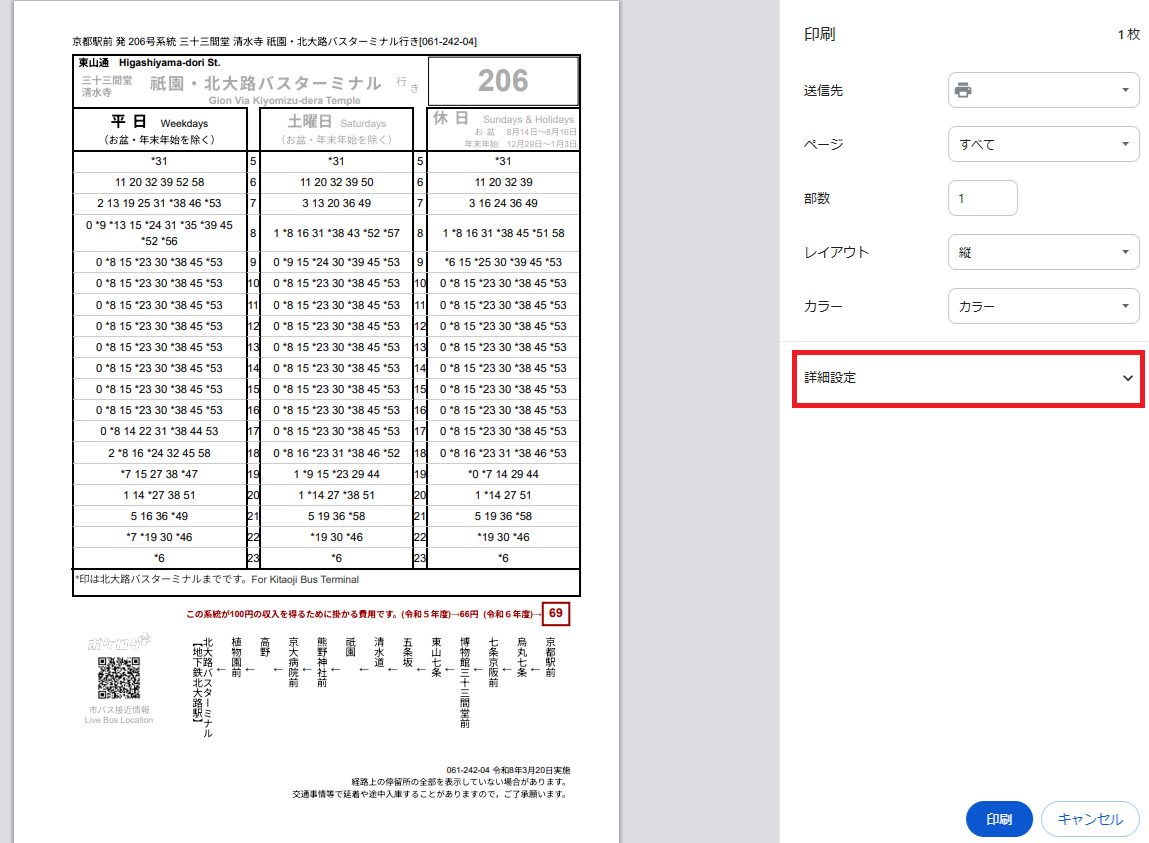Click the カラー dropdown chevron
Image resolution: width=1149 pixels, height=843 pixels.
1127,305
